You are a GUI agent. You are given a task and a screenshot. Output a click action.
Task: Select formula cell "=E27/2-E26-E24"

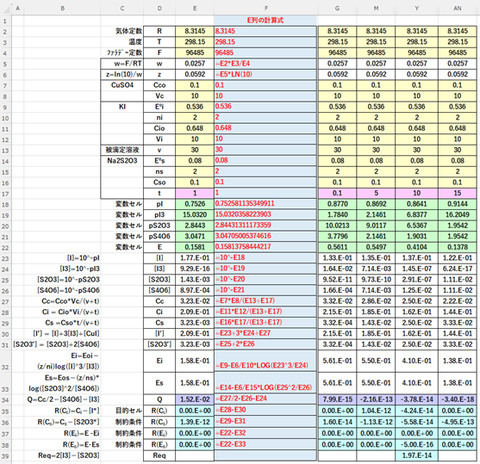click(x=266, y=399)
